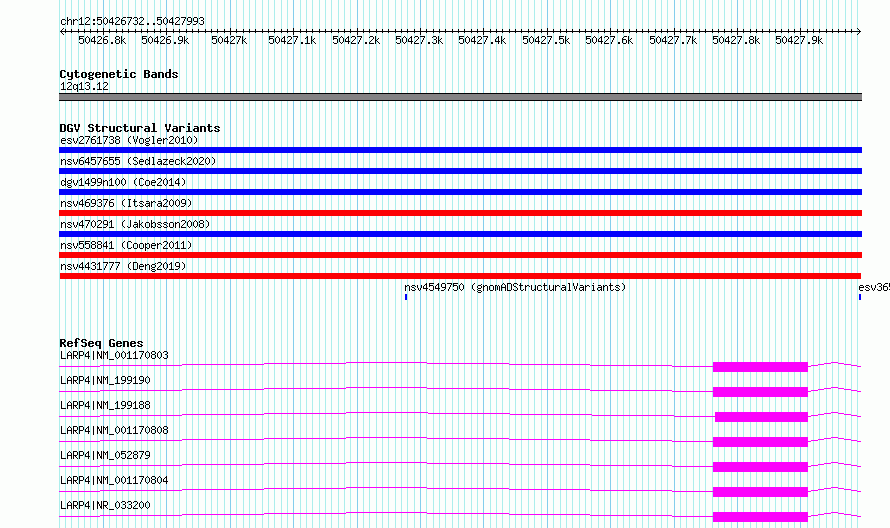Open the LARP4|NM_199190 transcript label
Image resolution: width=890 pixels, height=528 pixels.
(x=105, y=380)
